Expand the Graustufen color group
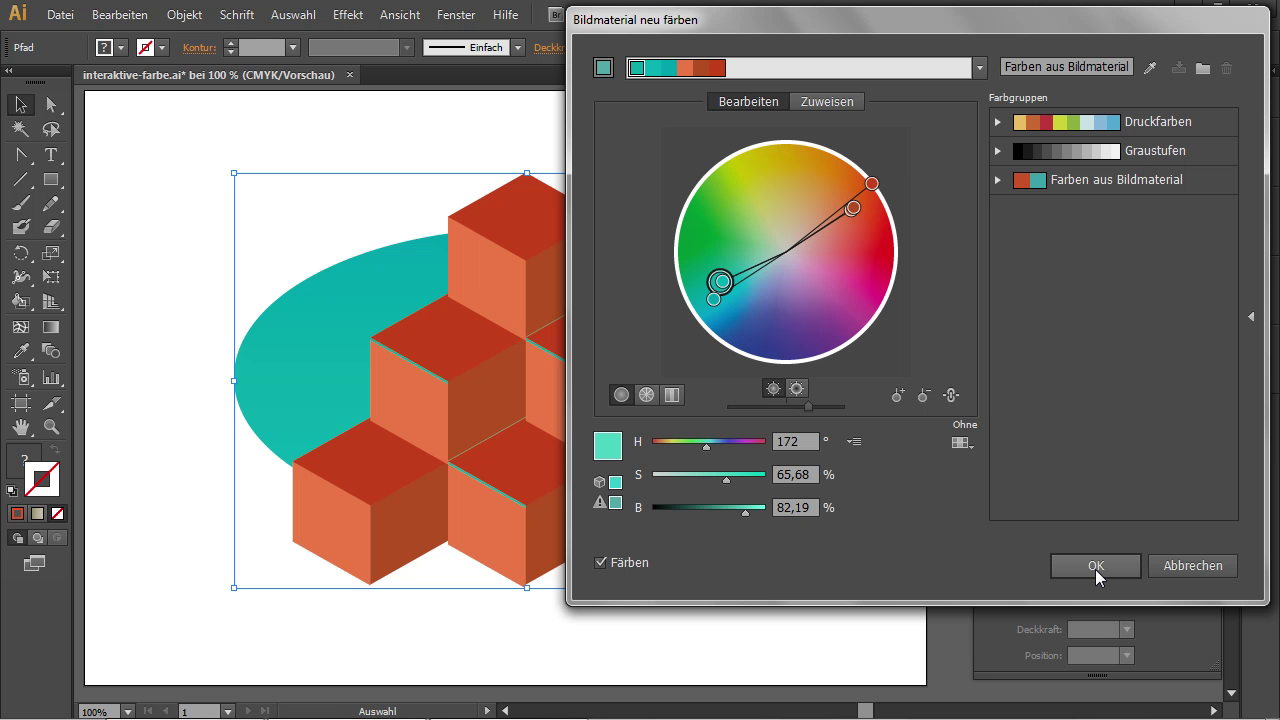 997,151
